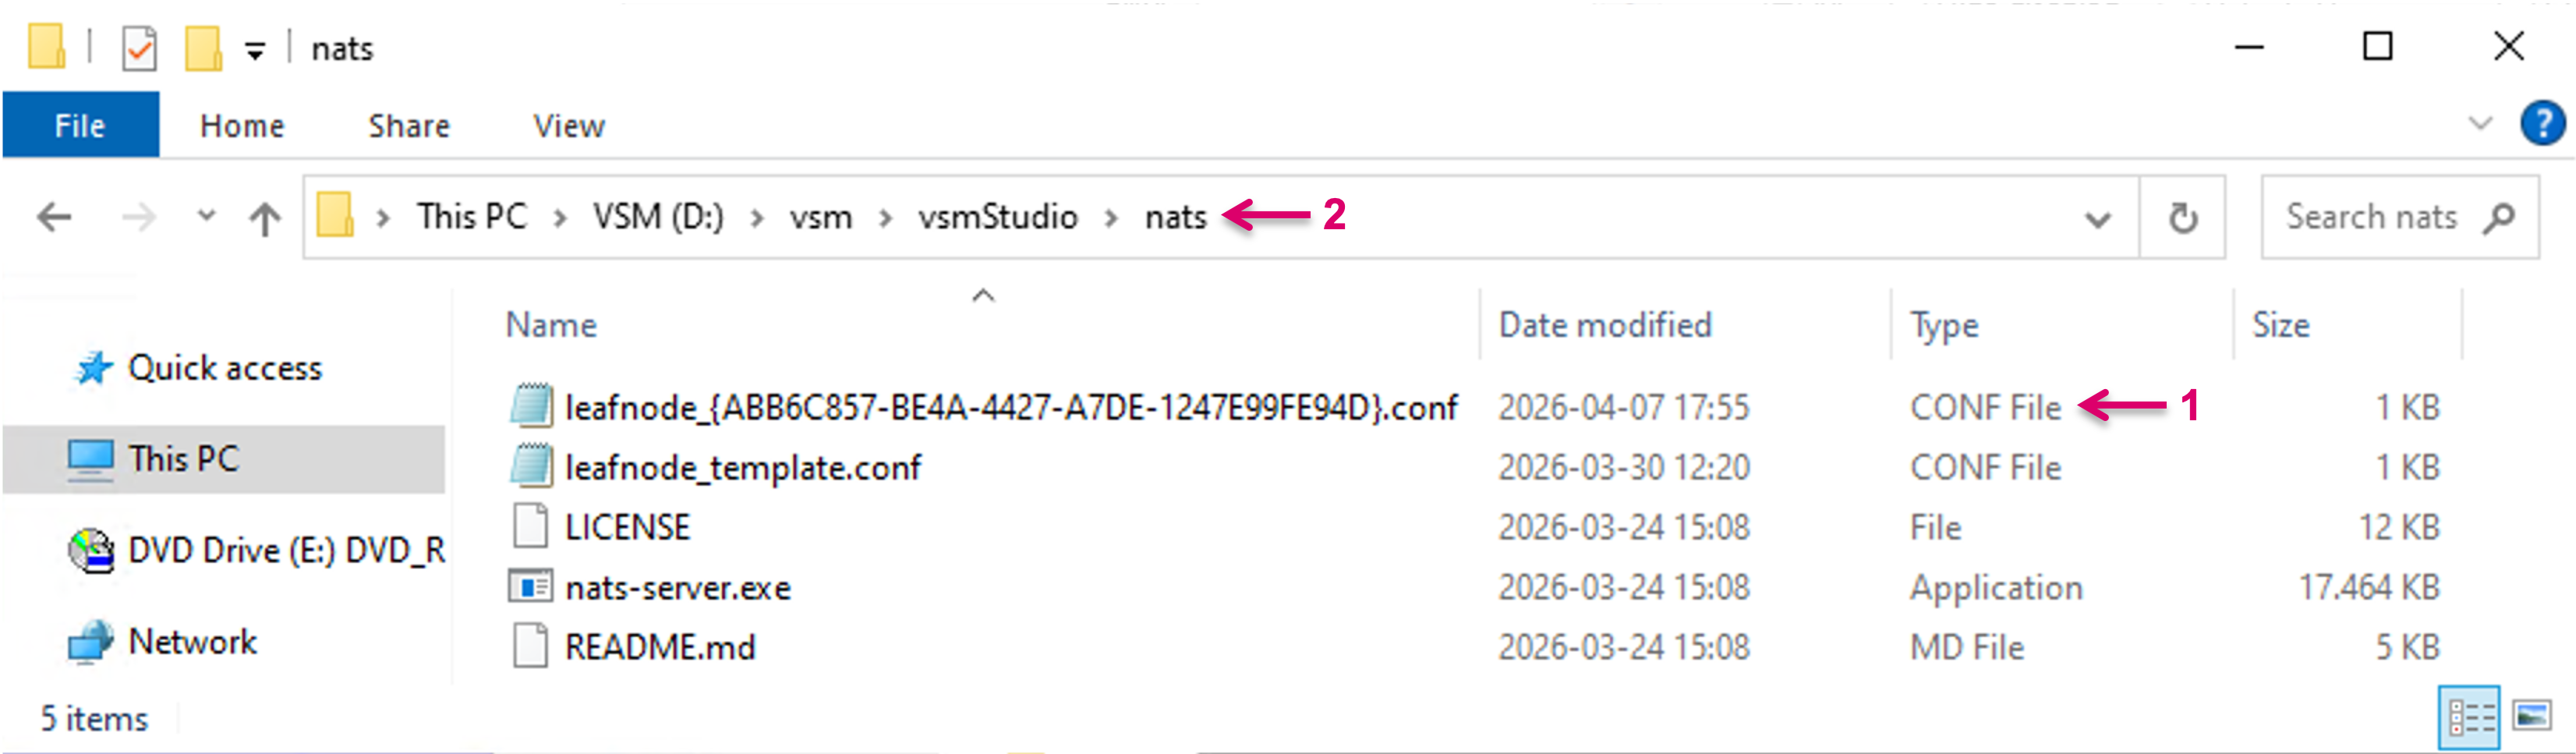Refresh the nats folder view
Screen dimensions: 2576x754
point(2182,217)
